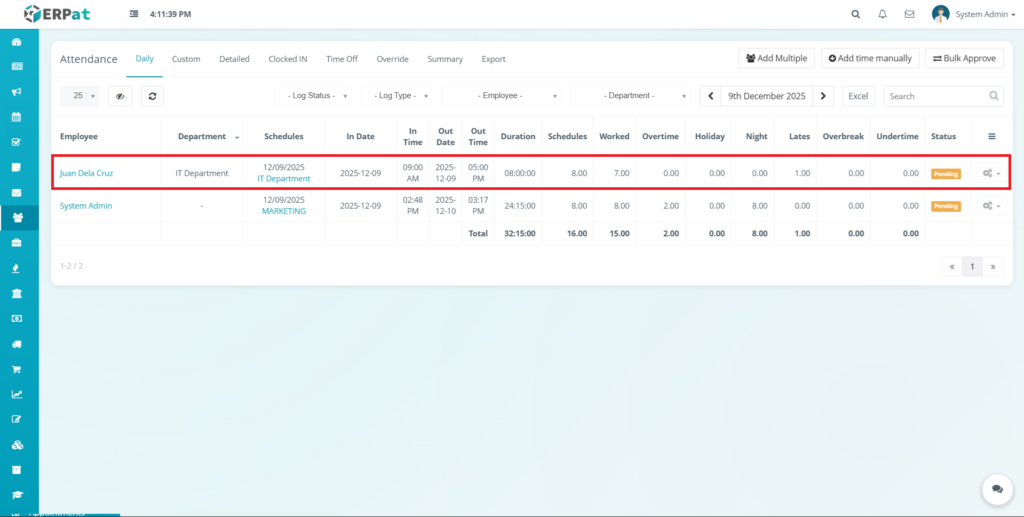Open the envelope messages icon in top bar
This screenshot has width=1024, height=517.
tap(909, 15)
